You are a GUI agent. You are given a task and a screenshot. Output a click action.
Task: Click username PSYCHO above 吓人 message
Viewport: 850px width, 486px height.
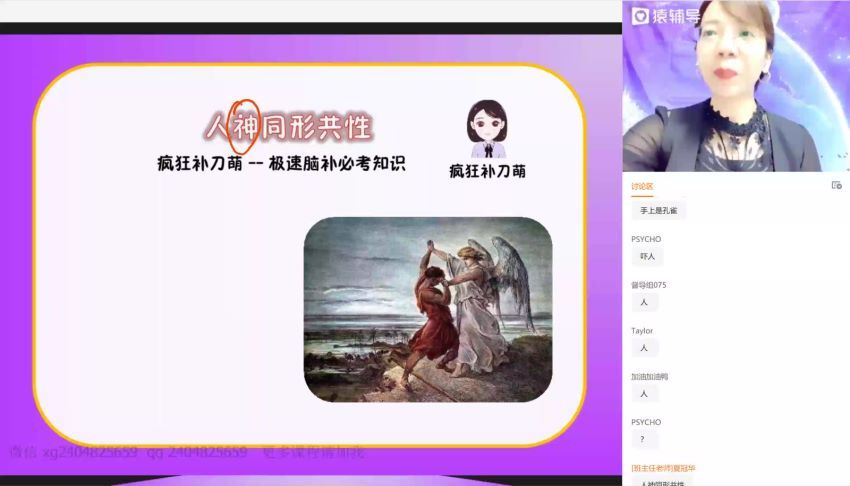(646, 239)
